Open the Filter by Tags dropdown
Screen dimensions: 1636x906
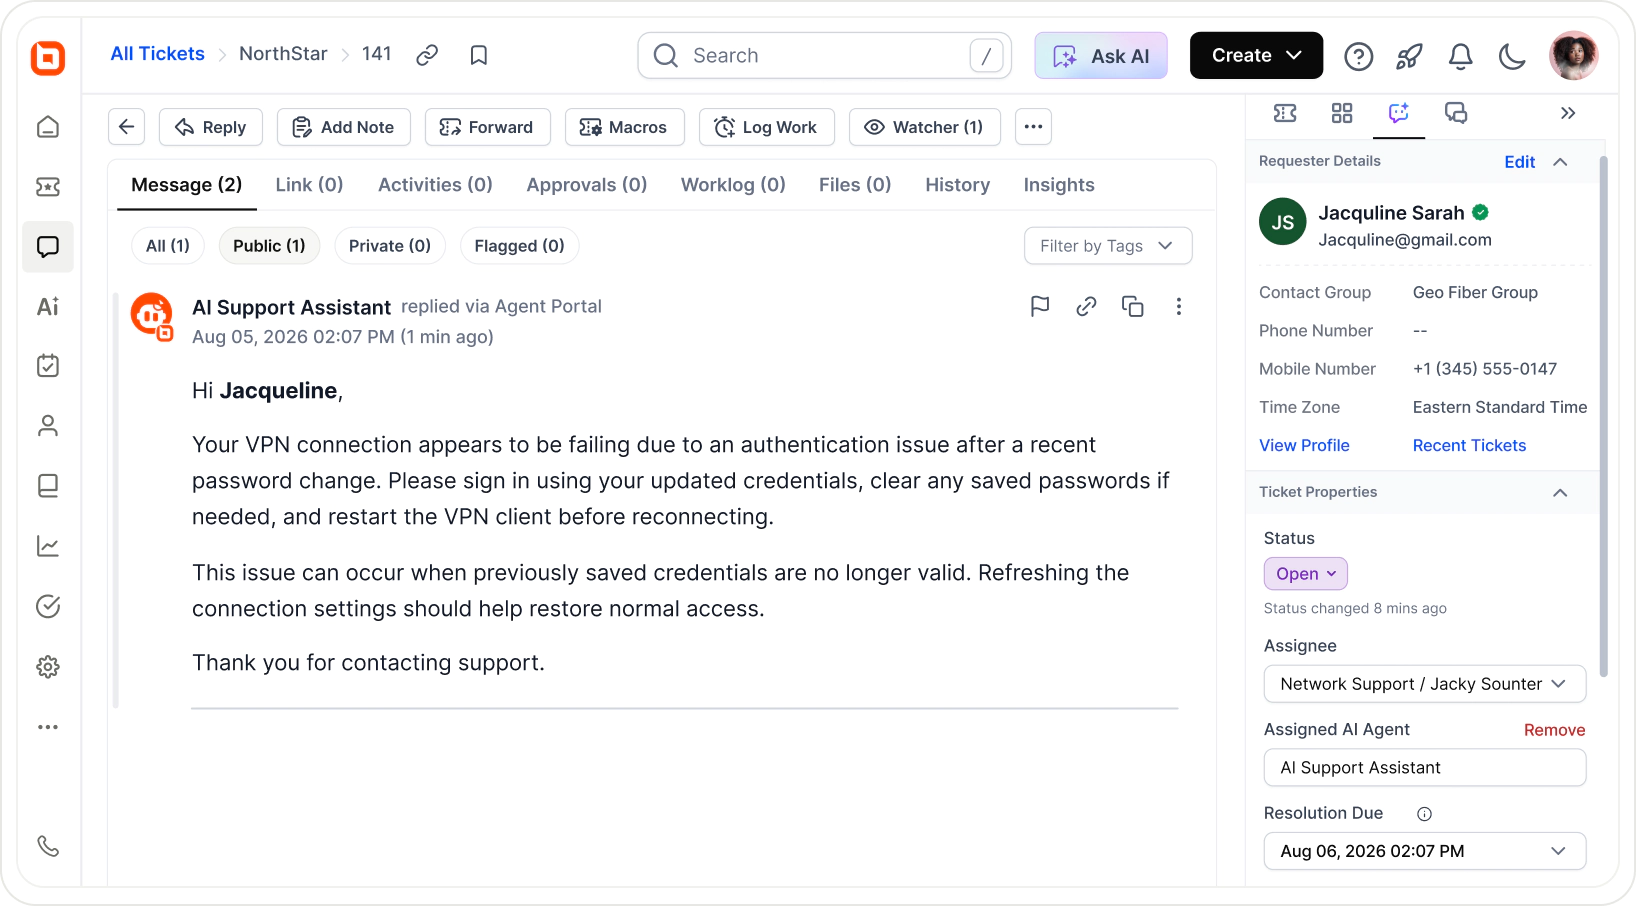(x=1108, y=246)
